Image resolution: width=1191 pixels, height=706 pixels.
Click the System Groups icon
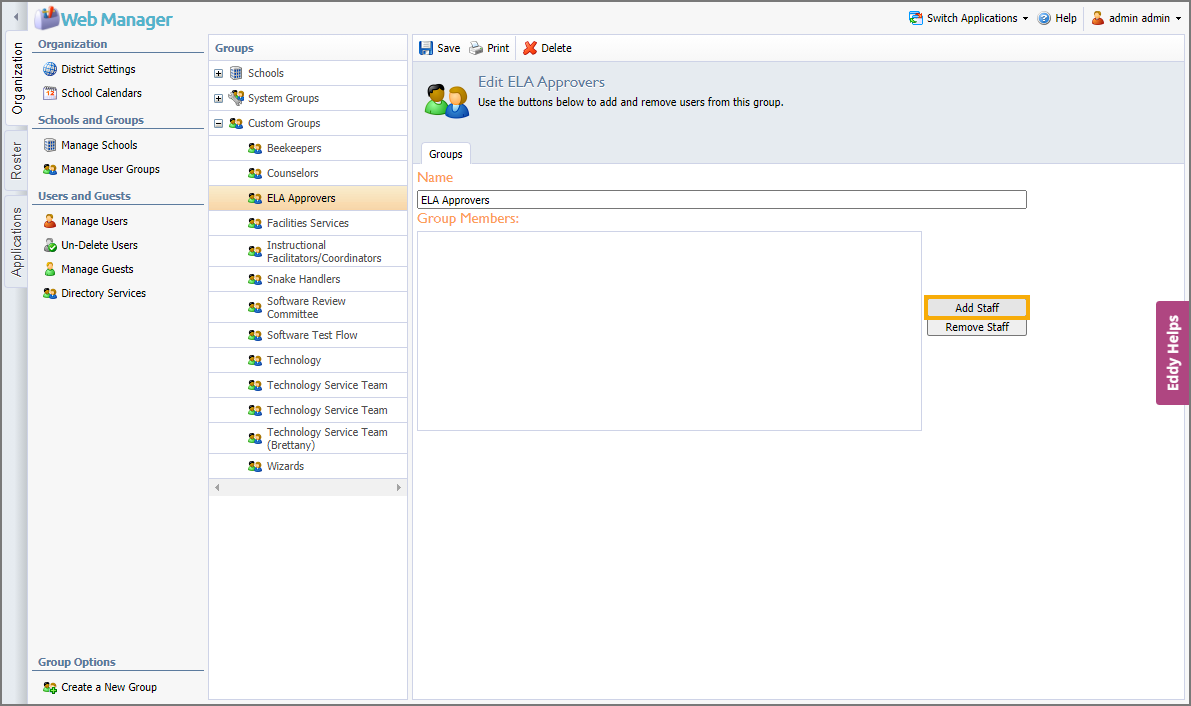pyautogui.click(x=236, y=98)
